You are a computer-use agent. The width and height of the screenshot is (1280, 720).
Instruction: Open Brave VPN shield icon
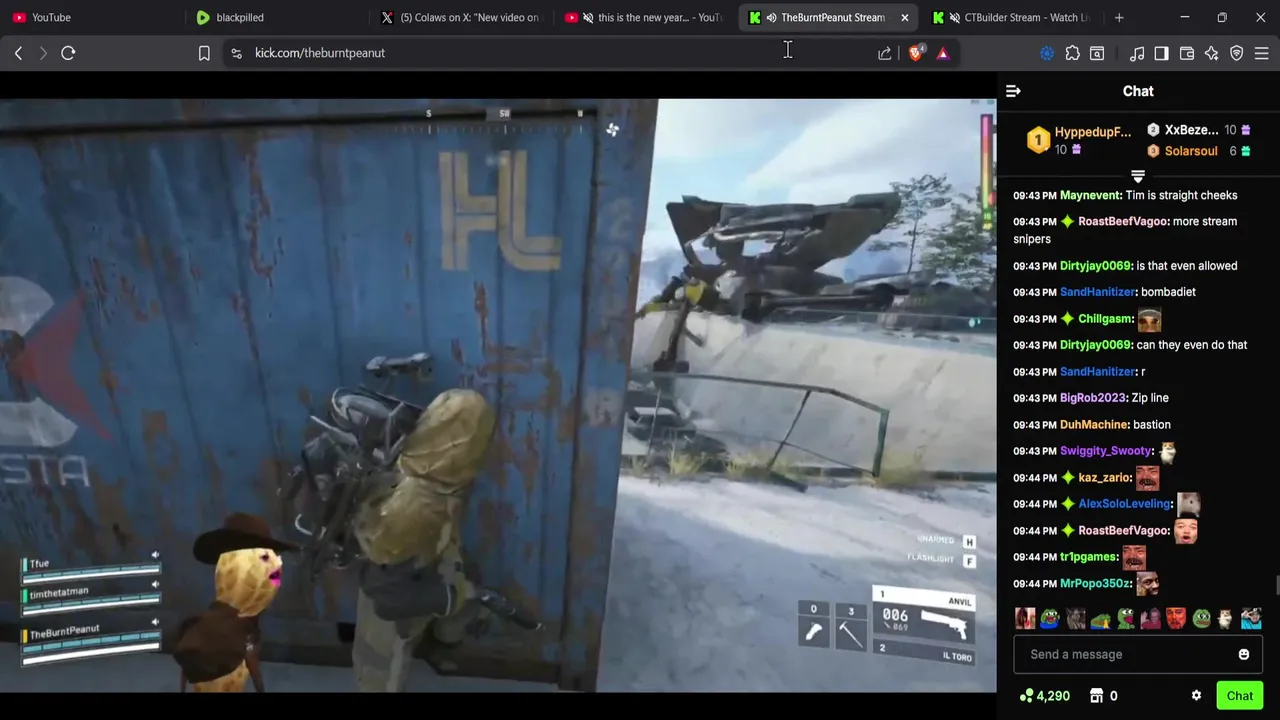pyautogui.click(x=1237, y=53)
